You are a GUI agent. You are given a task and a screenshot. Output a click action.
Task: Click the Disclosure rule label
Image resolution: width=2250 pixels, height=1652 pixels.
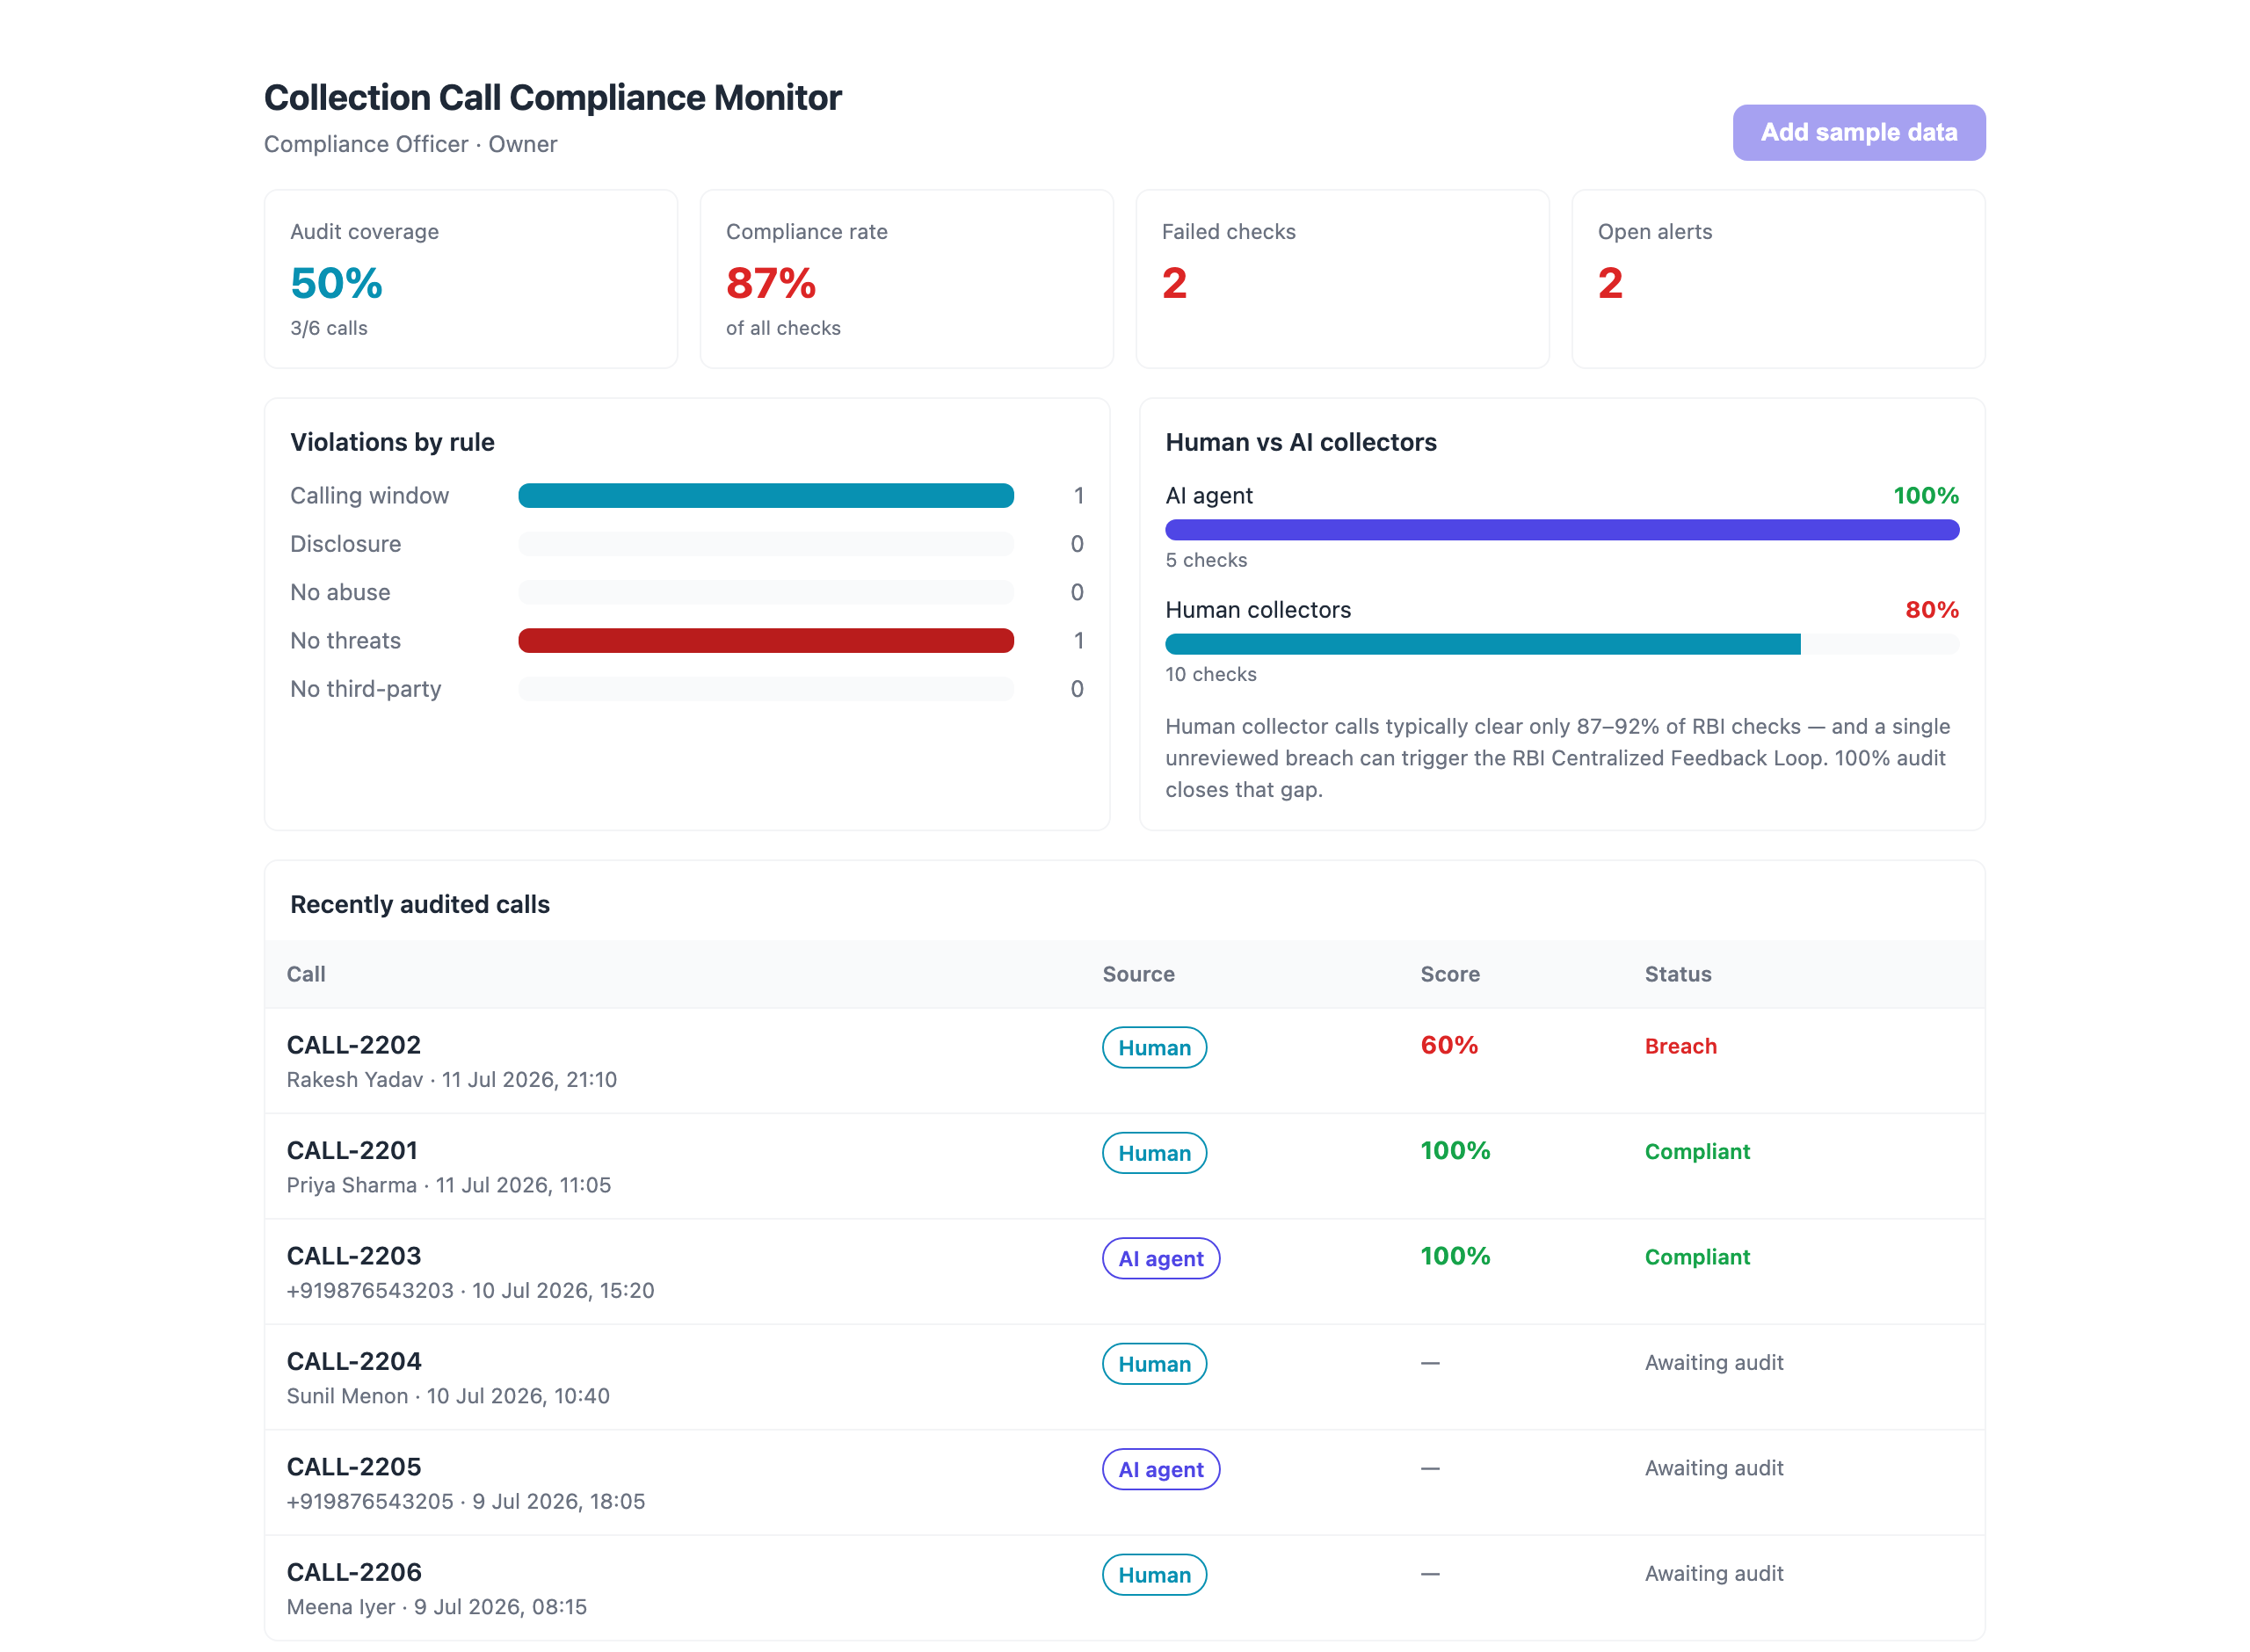tap(345, 543)
